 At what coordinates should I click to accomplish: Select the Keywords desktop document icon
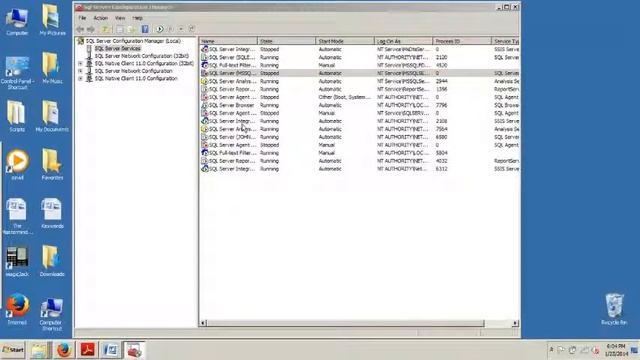[52, 213]
